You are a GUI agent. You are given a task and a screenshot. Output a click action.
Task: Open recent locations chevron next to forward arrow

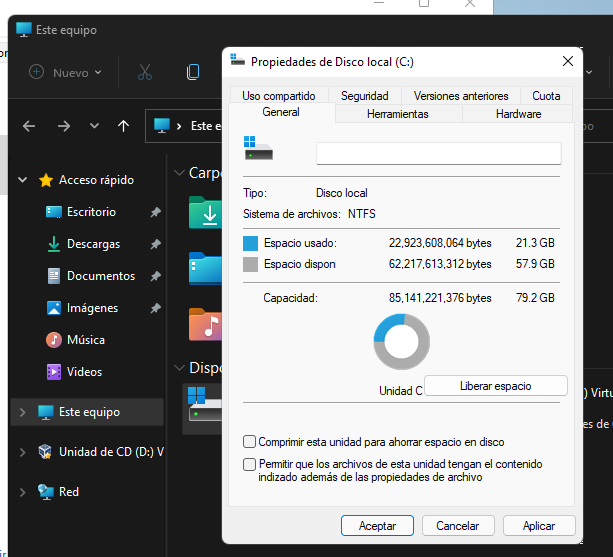[x=94, y=126]
